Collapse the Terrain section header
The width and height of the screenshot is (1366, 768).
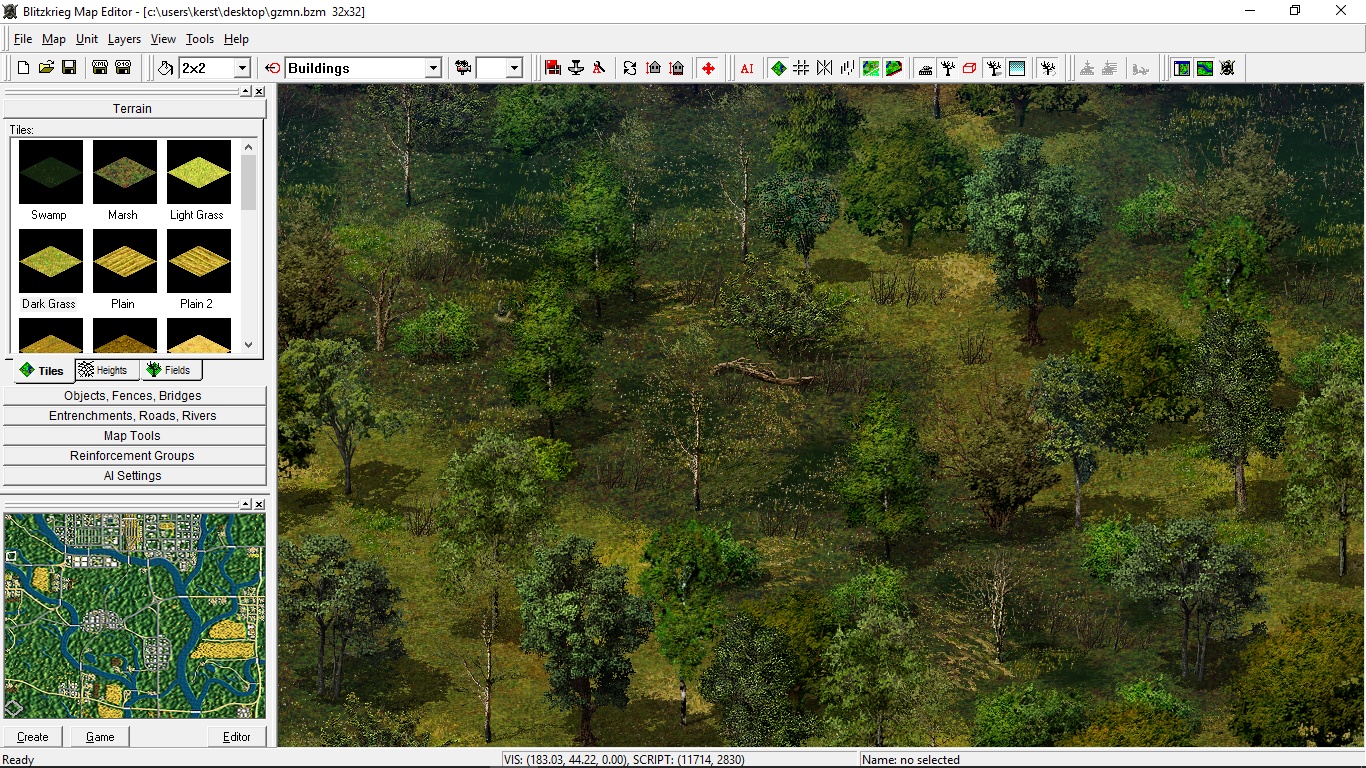click(133, 108)
